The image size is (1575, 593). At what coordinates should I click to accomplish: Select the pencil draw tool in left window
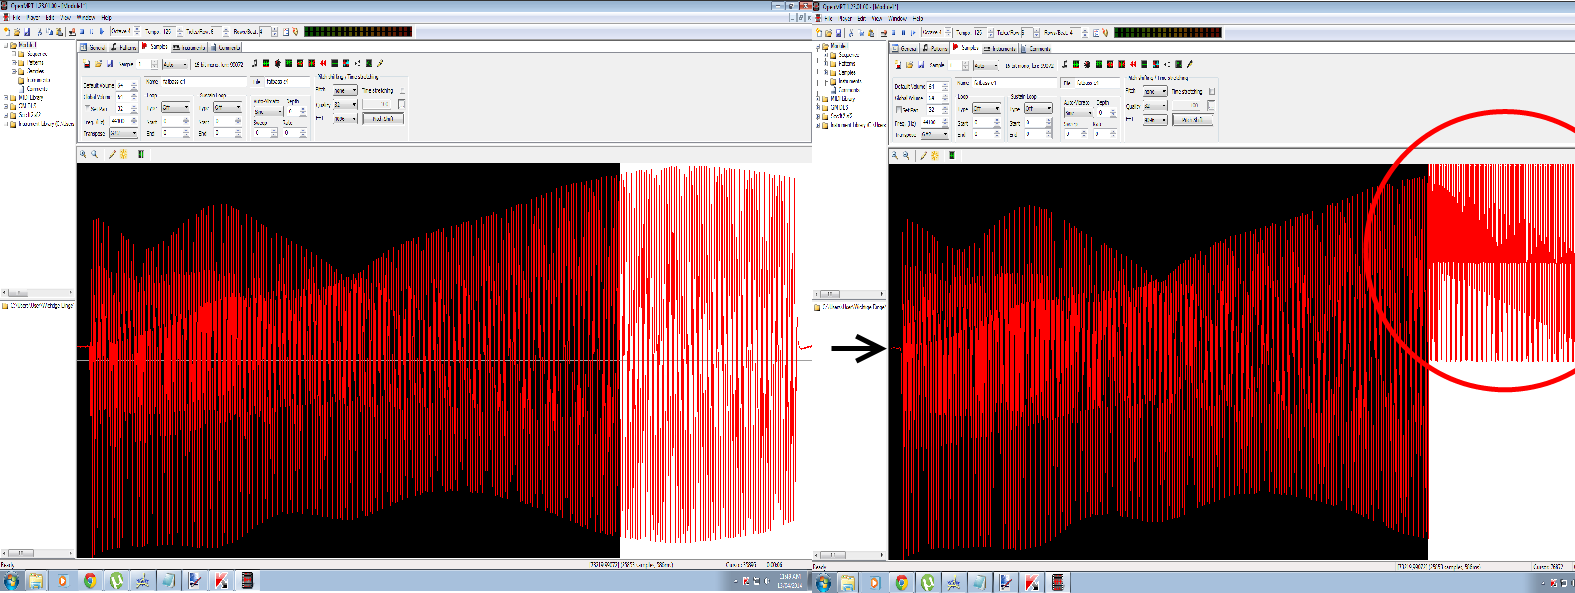(x=112, y=154)
